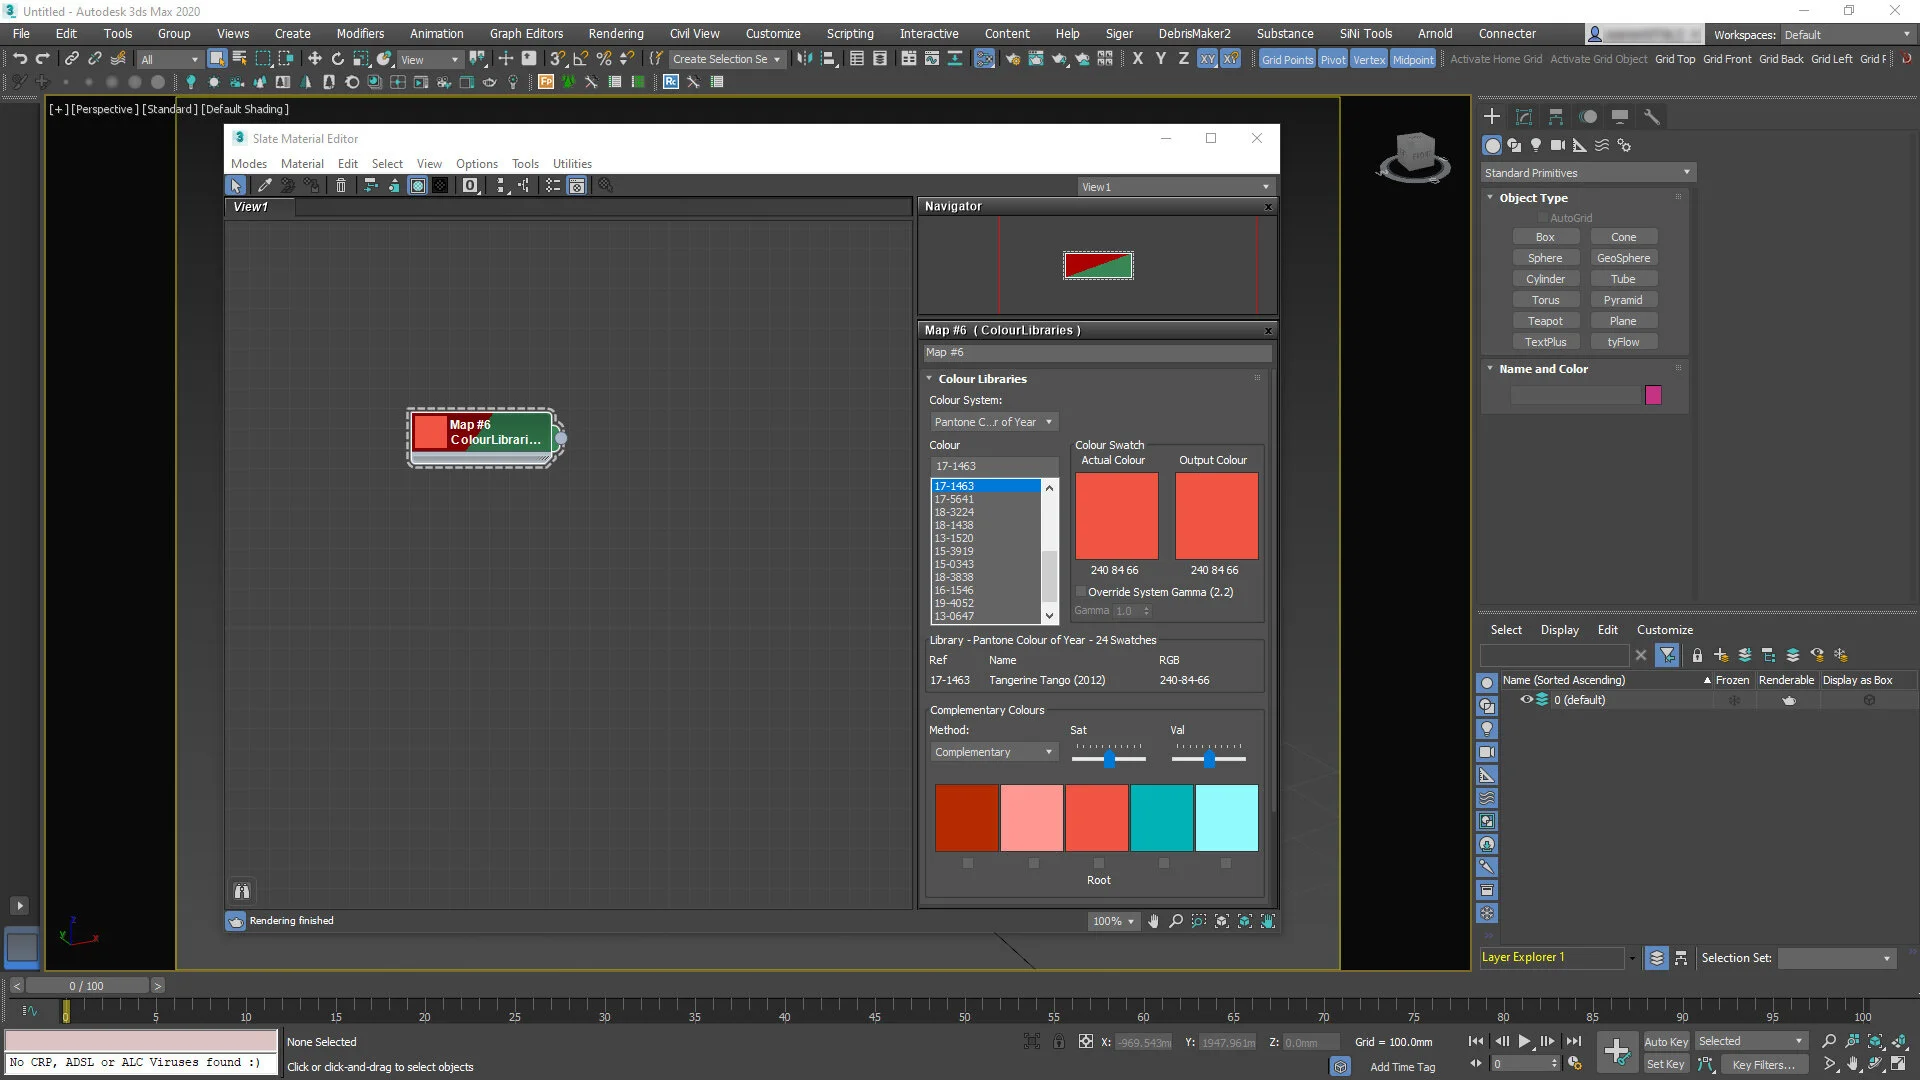Select colour 18-3224 in the swatch list
This screenshot has height=1080, width=1920.
click(955, 512)
